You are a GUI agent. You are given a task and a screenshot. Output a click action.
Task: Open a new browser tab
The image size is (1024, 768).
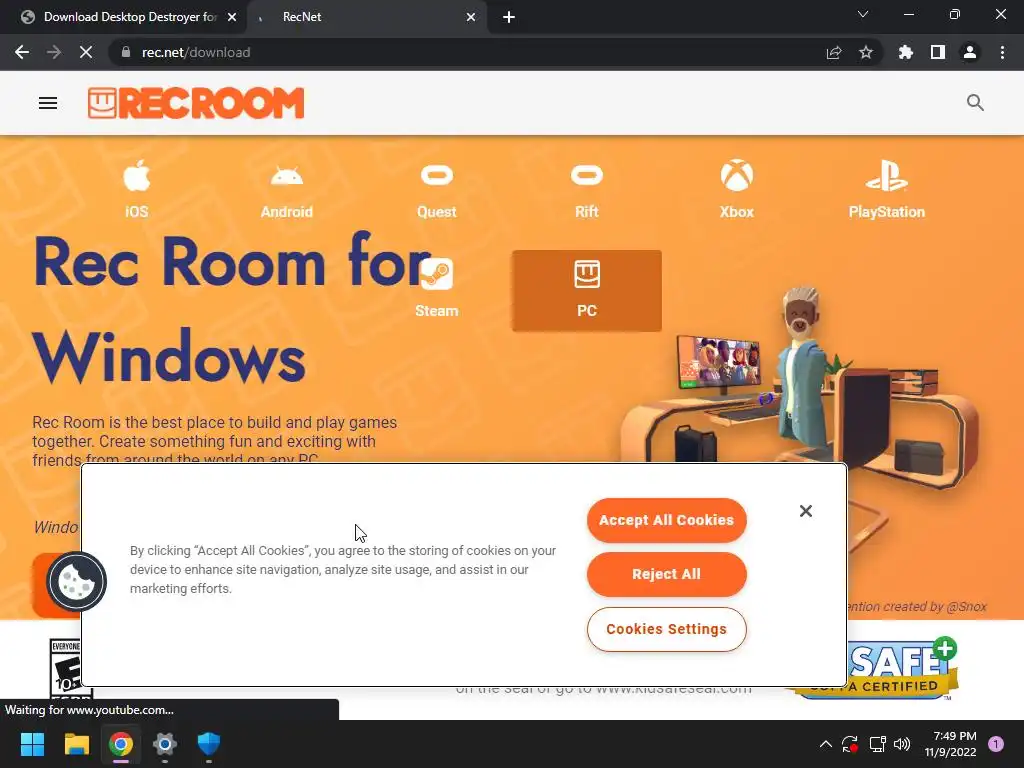pos(509,17)
